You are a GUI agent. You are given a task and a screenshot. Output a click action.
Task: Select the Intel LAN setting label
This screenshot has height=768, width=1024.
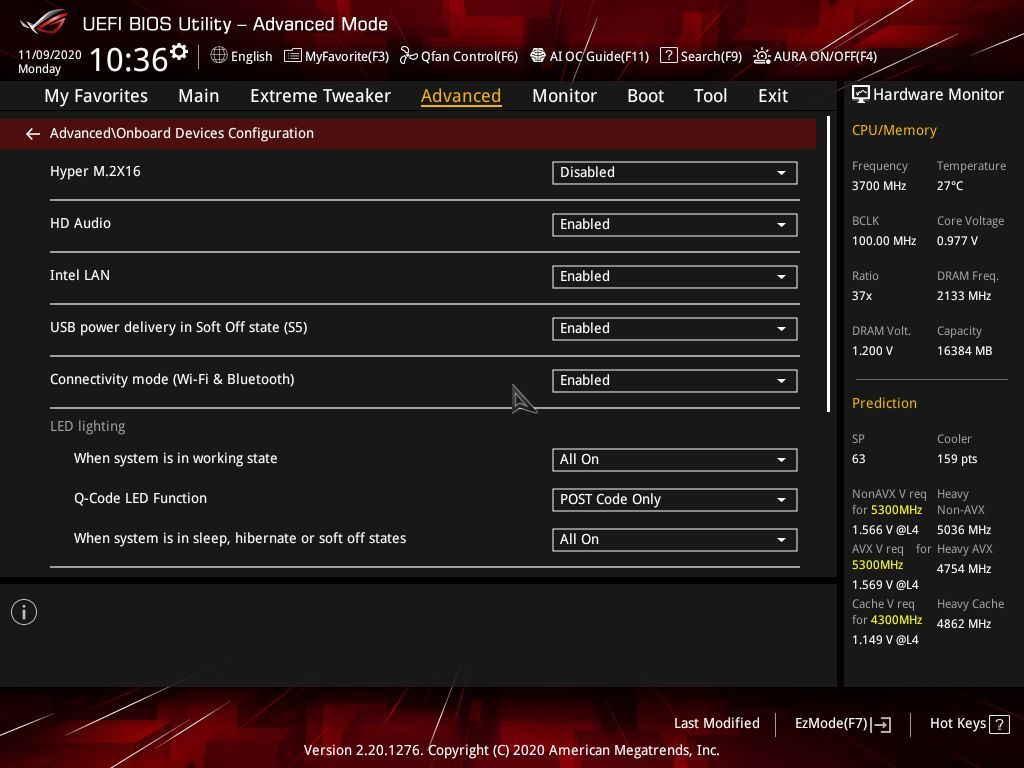click(80, 275)
